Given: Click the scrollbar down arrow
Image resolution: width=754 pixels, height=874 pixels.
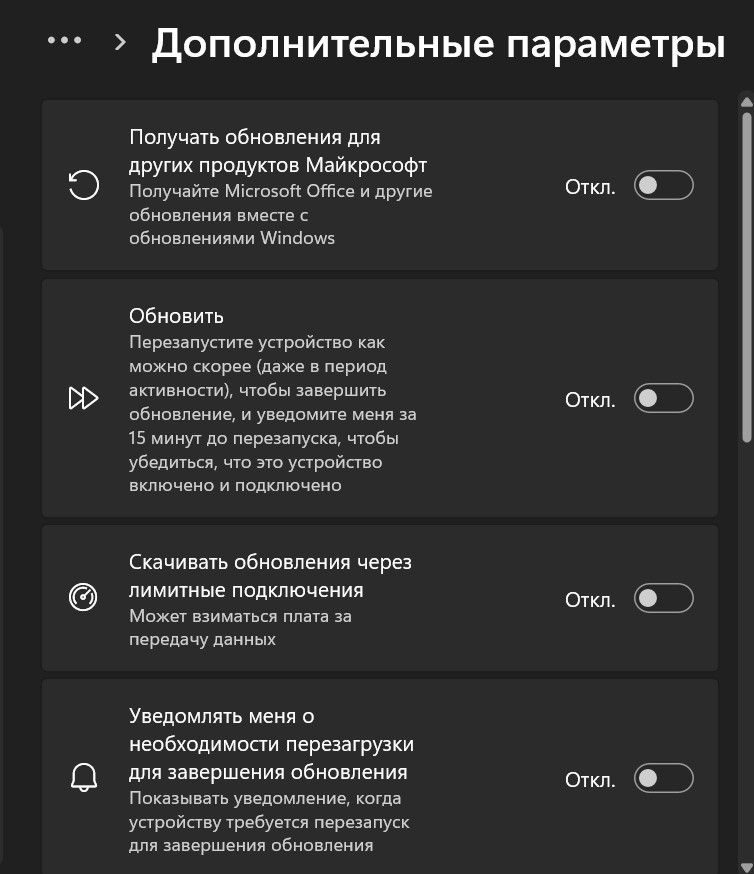Looking at the screenshot, I should pos(747,867).
